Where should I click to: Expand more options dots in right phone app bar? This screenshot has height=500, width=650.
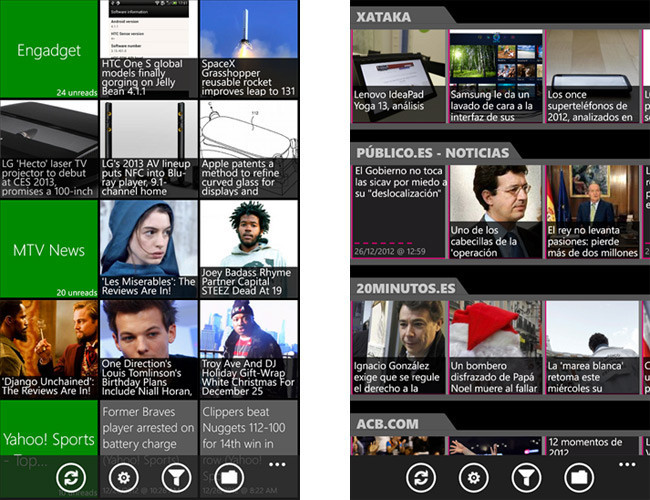[627, 464]
